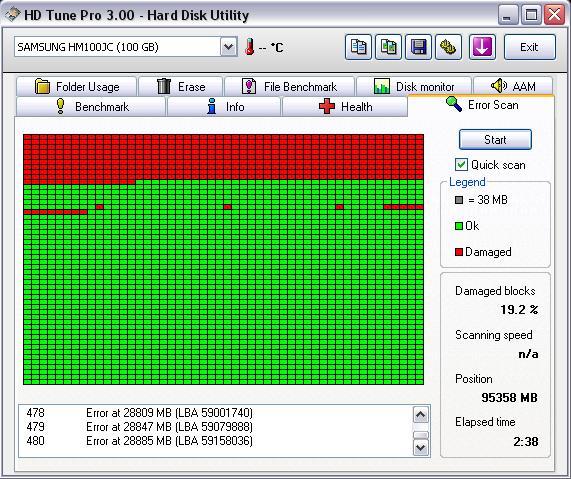Switch to the Info tab

coord(224,107)
